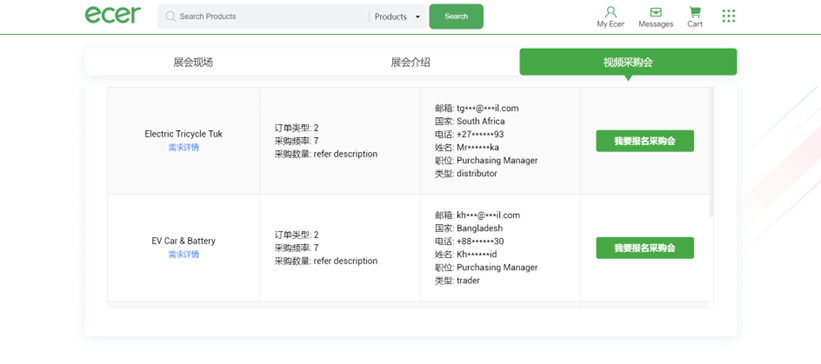Click the ecer logo
This screenshot has height=364, width=821.
tap(113, 15)
